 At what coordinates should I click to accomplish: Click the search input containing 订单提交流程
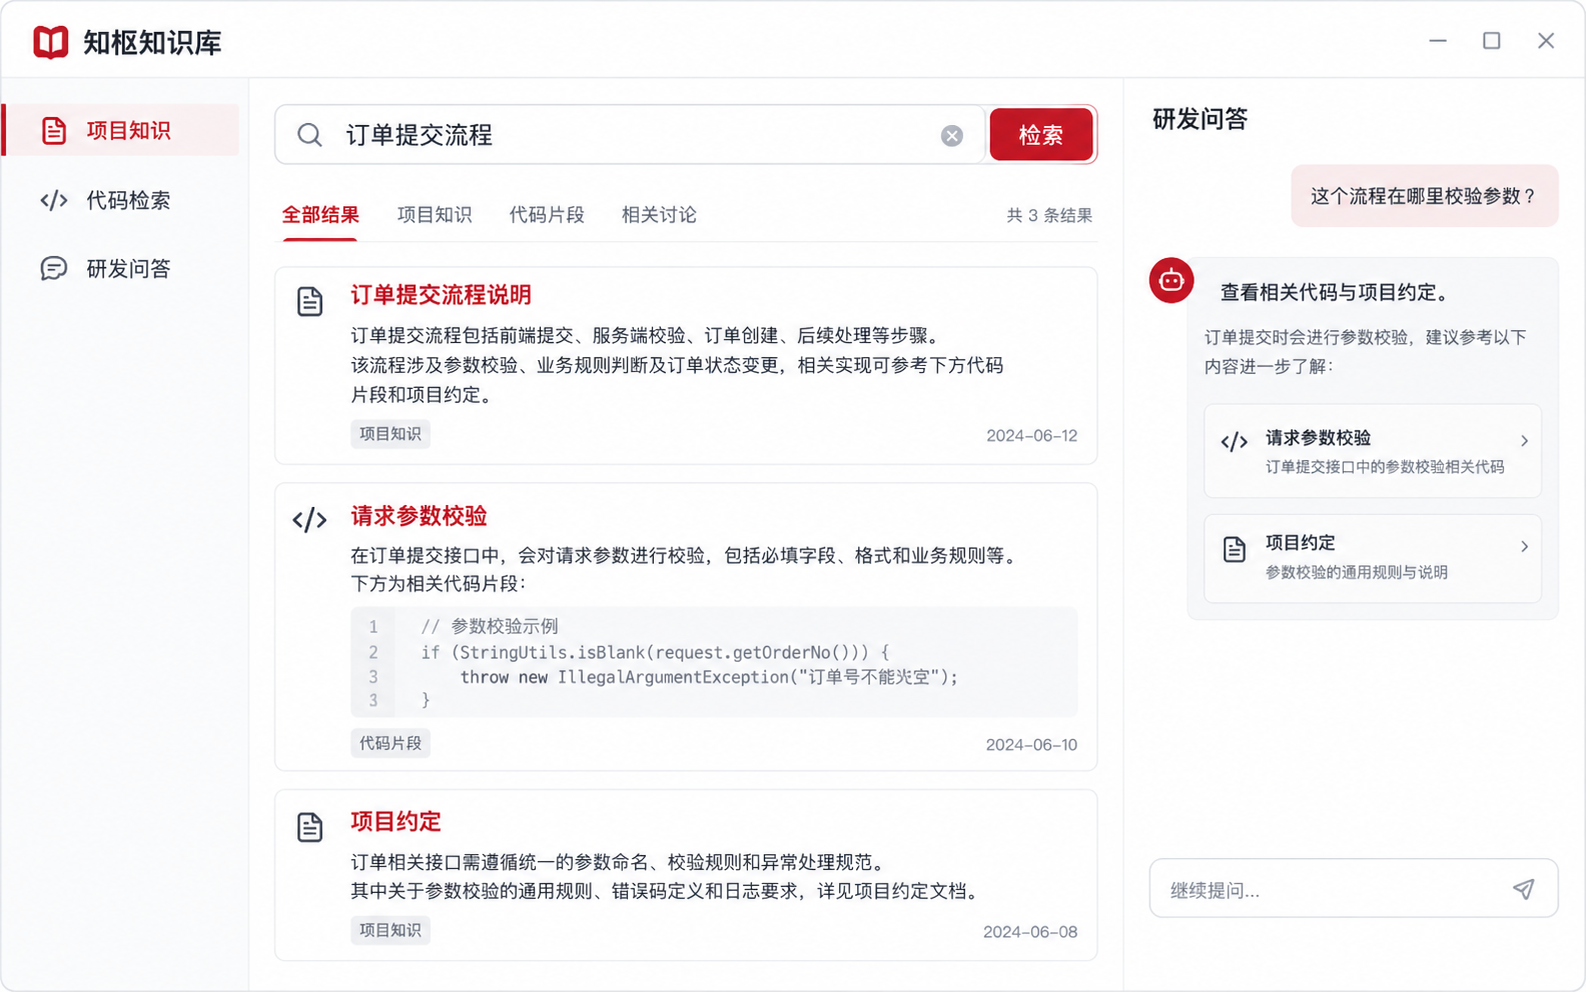pyautogui.click(x=630, y=135)
